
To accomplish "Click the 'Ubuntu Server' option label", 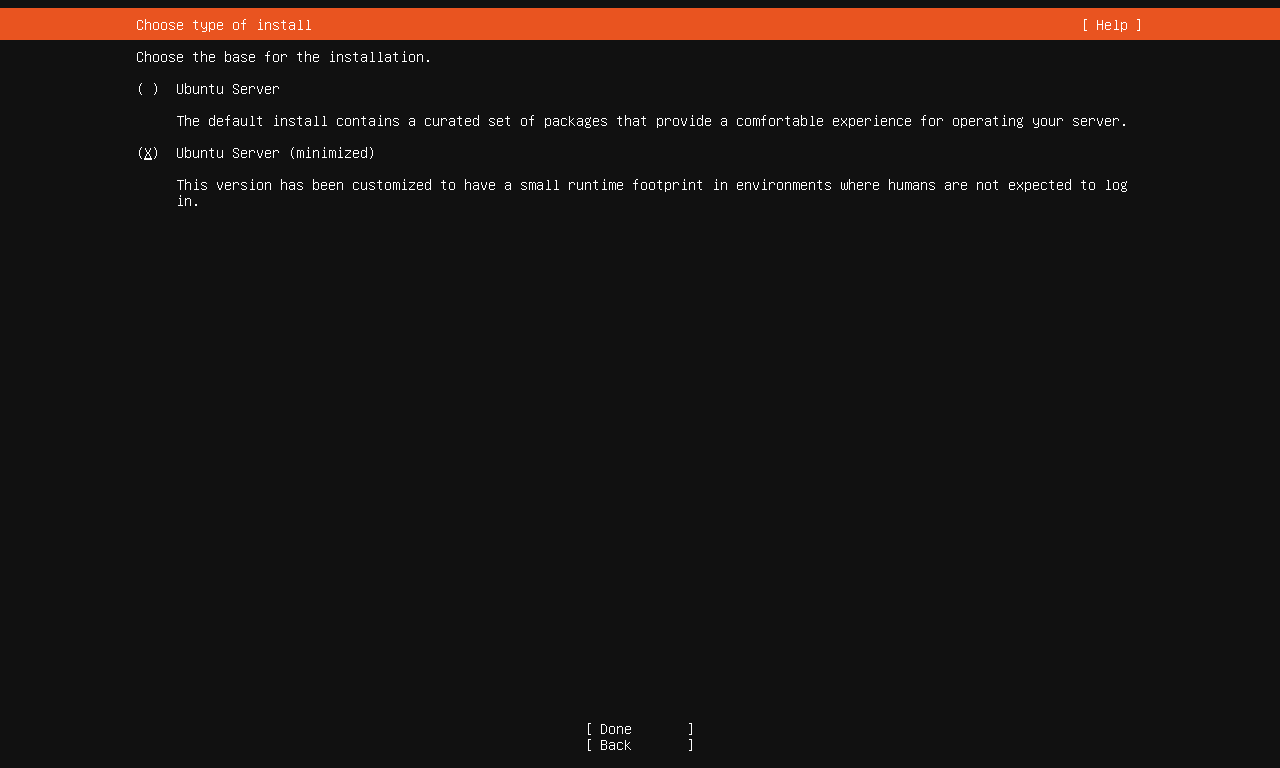I will tap(228, 89).
